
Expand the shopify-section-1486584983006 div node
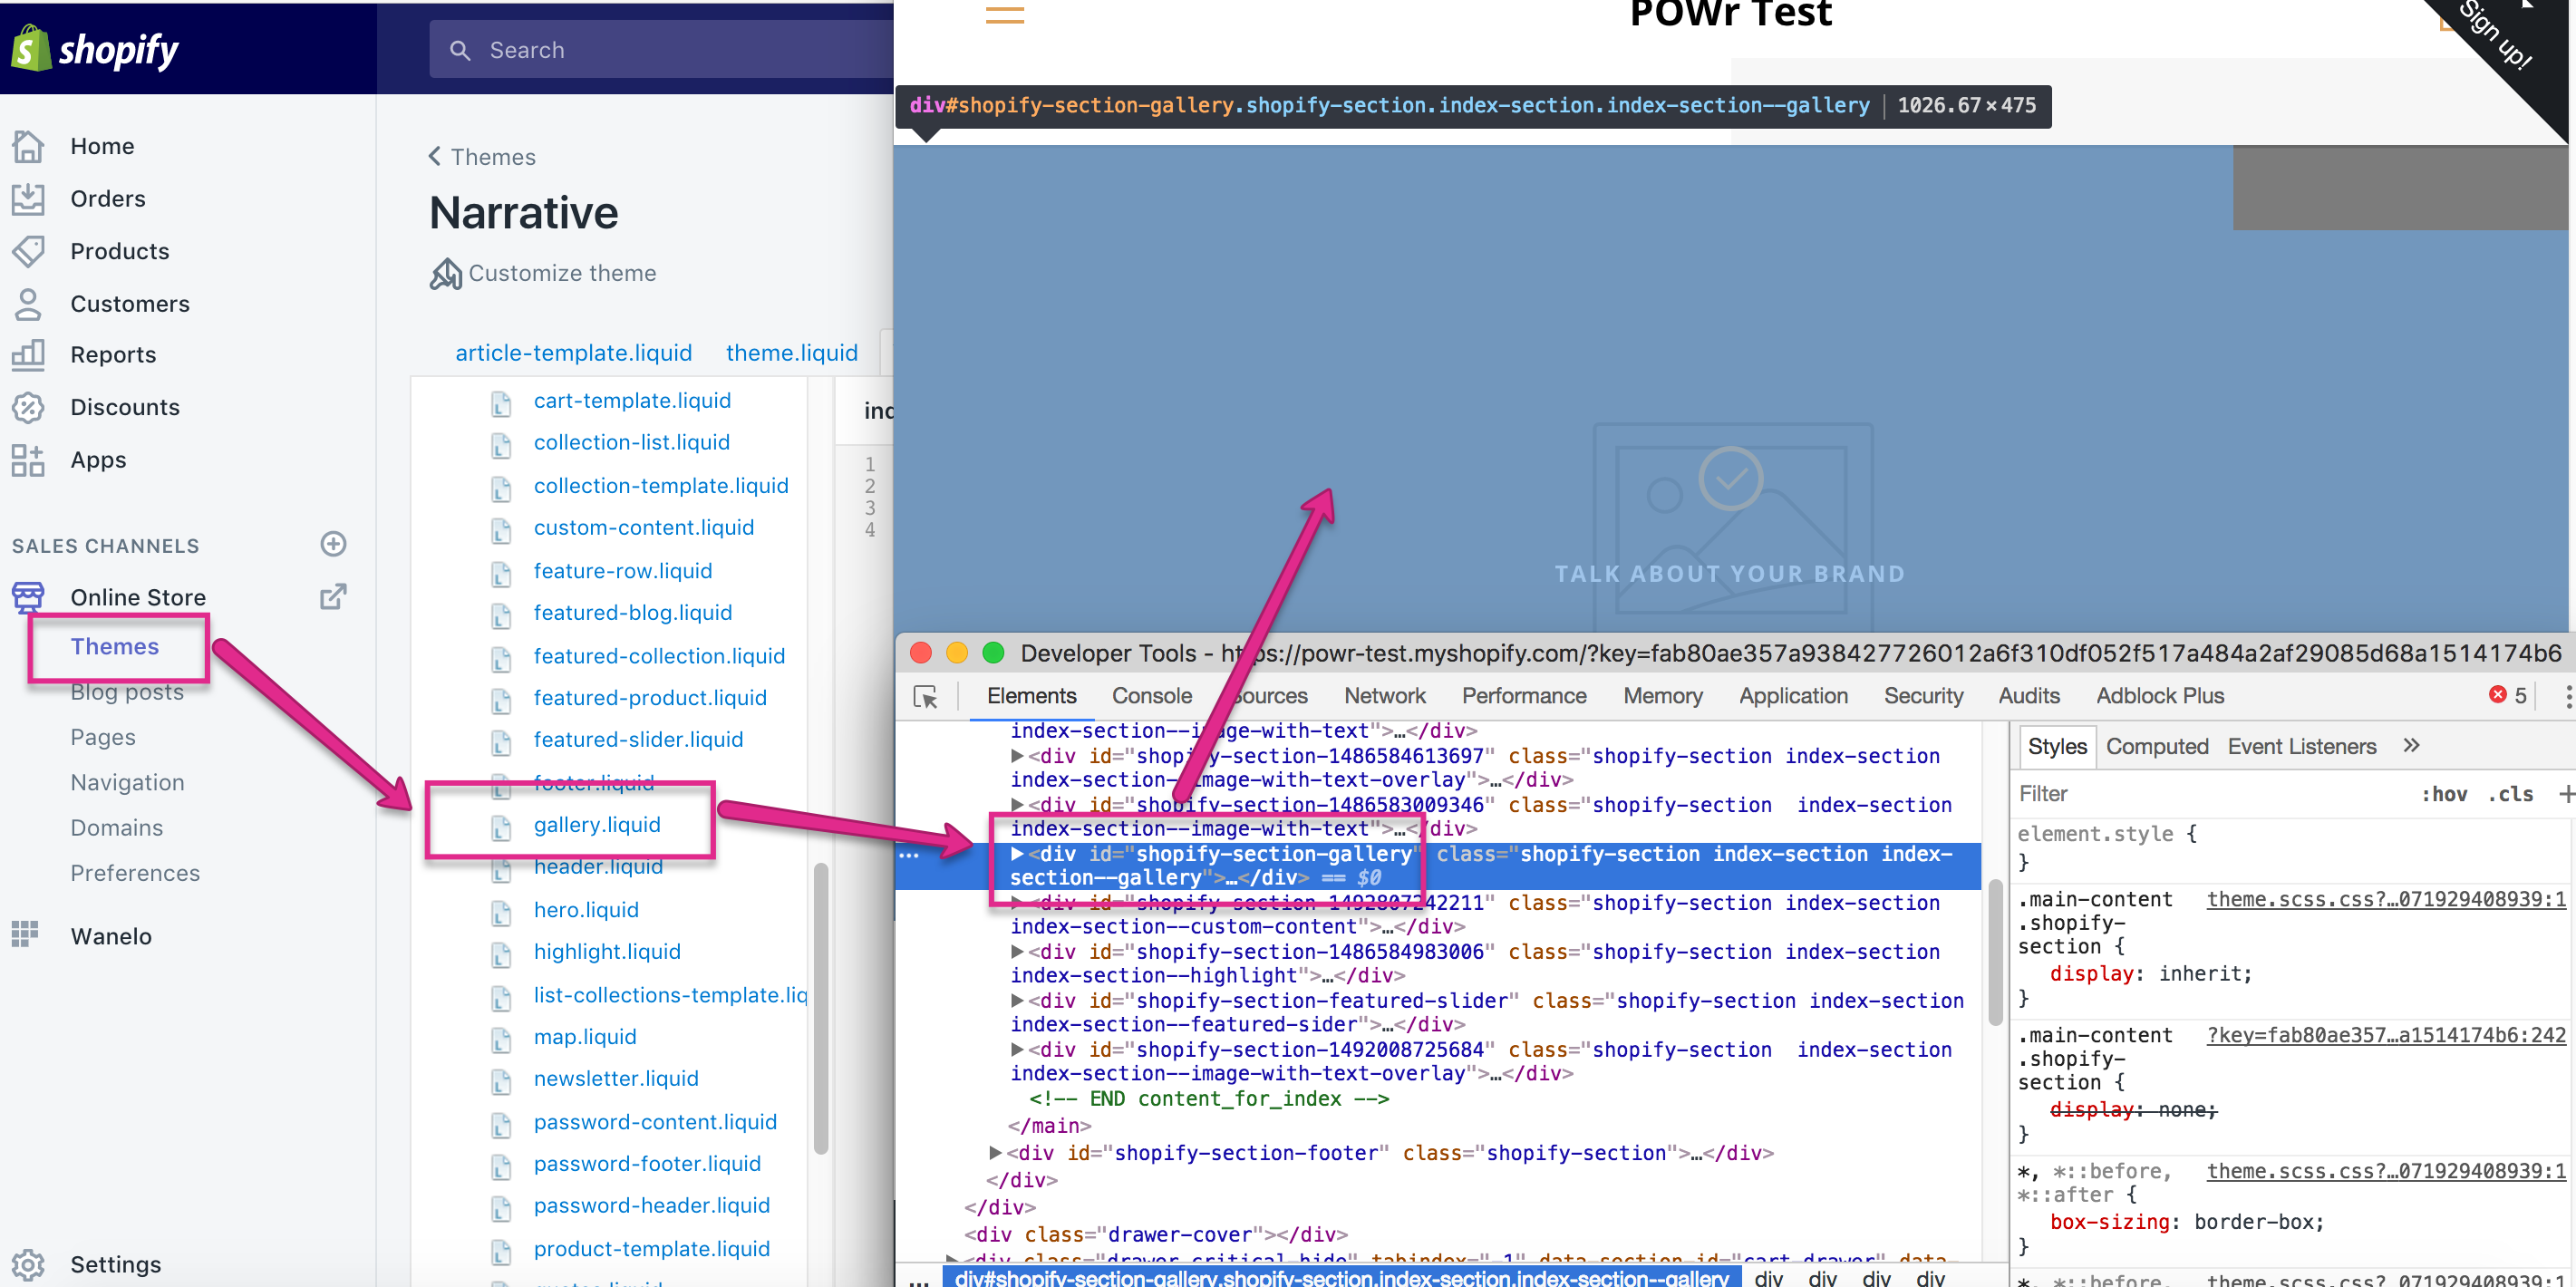[1017, 952]
